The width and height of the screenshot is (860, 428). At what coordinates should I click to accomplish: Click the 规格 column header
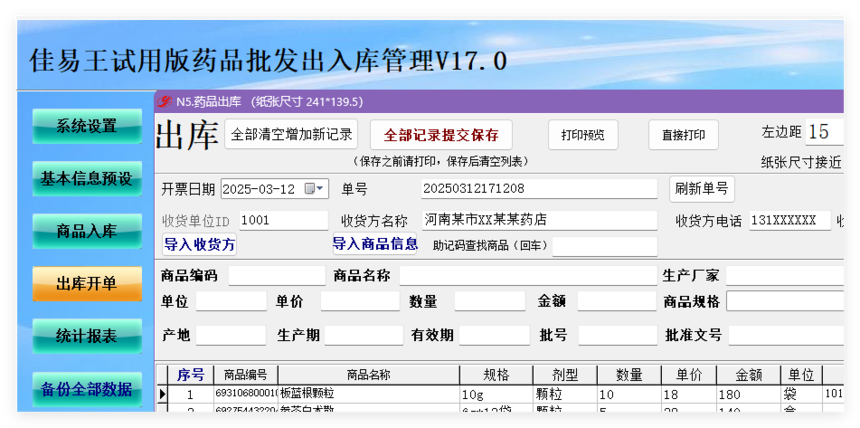(x=496, y=375)
